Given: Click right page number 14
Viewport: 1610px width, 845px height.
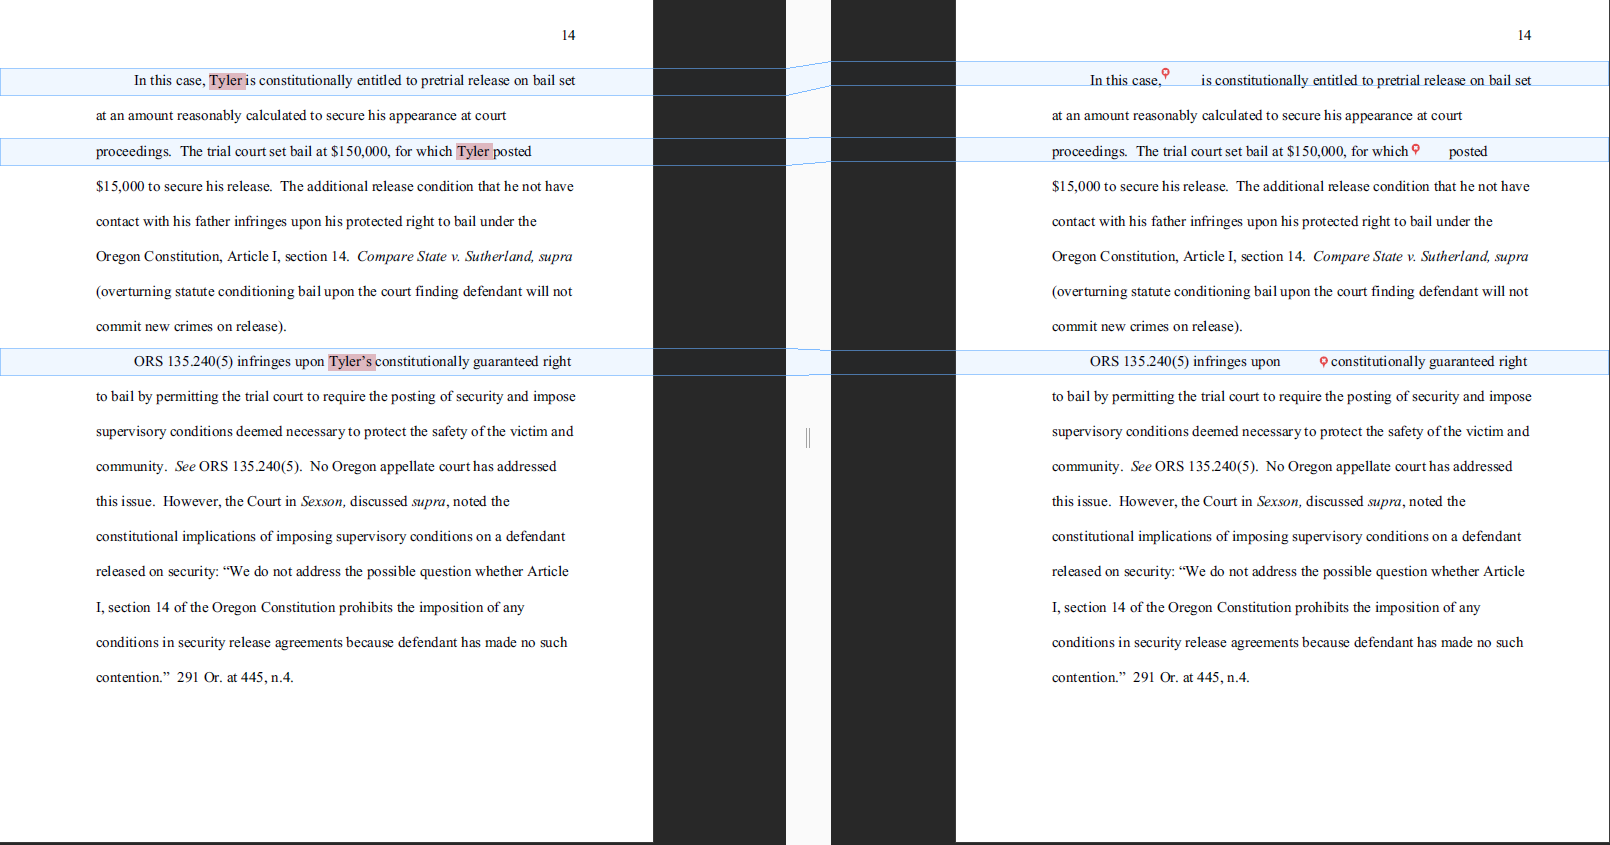Looking at the screenshot, I should [1524, 35].
